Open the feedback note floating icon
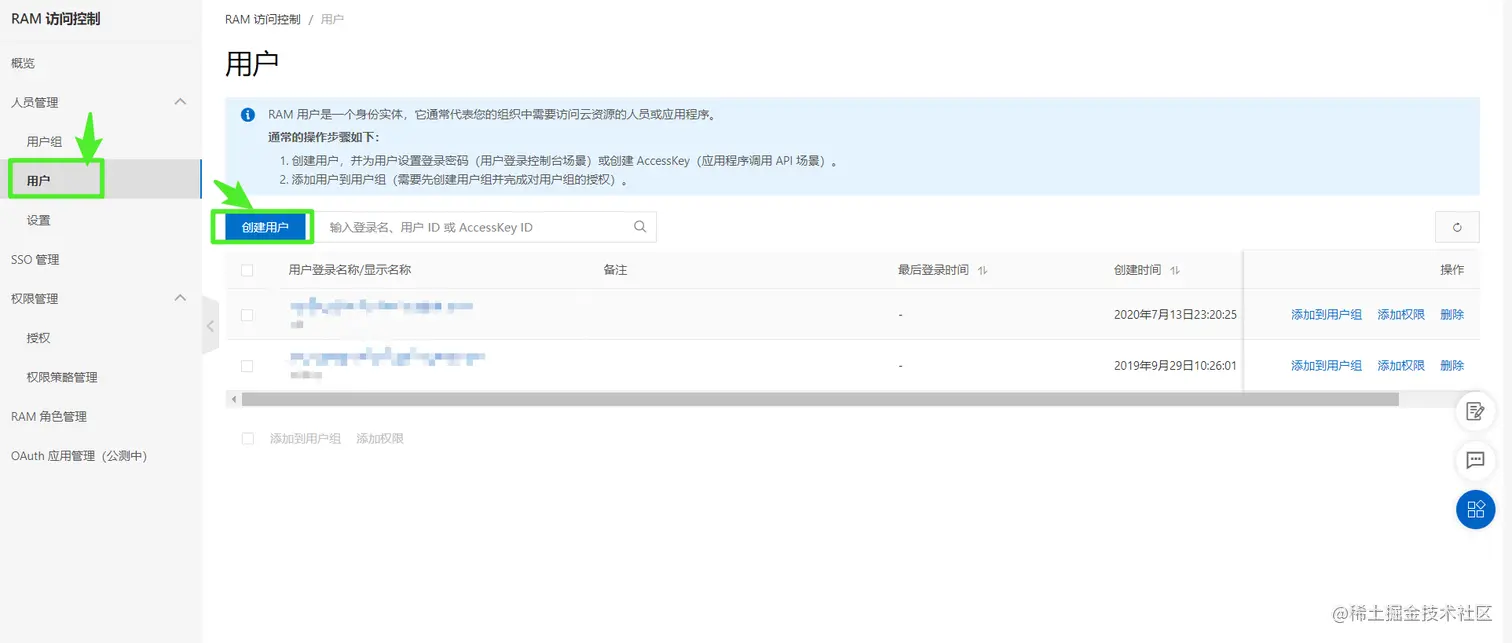Screen dimensions: 1512x643 coord(1475,411)
